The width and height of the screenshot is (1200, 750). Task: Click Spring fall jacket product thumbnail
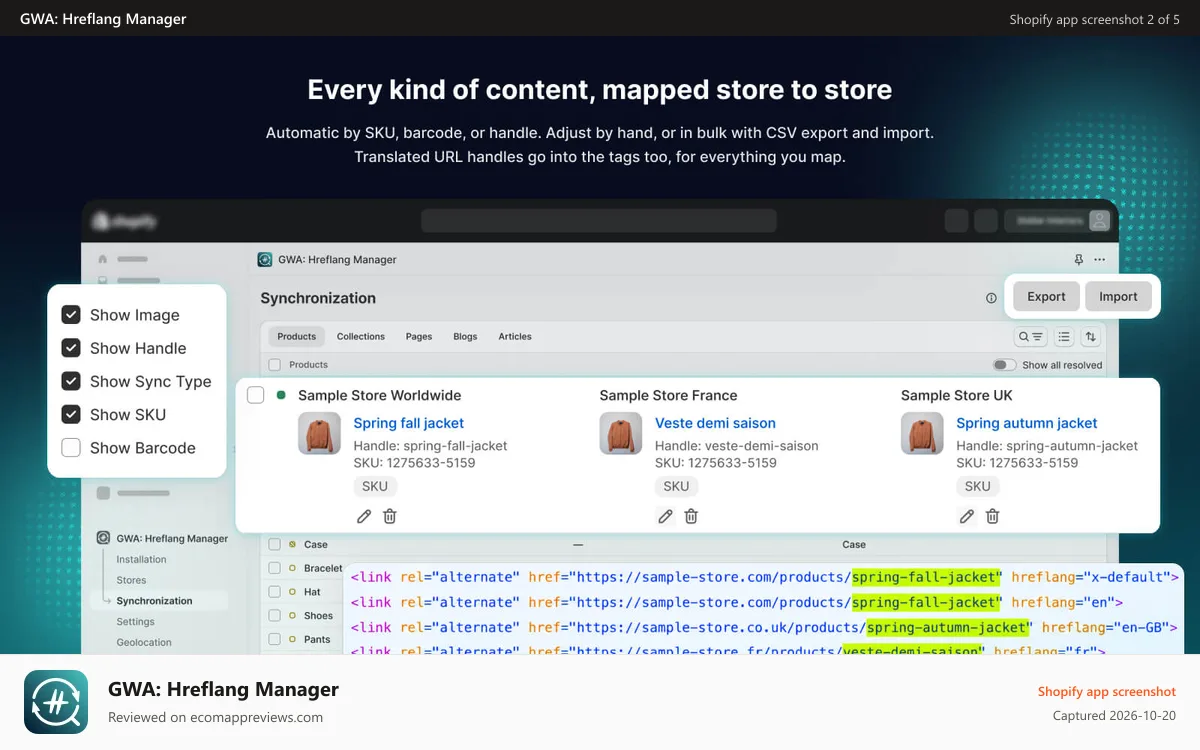pyautogui.click(x=320, y=434)
